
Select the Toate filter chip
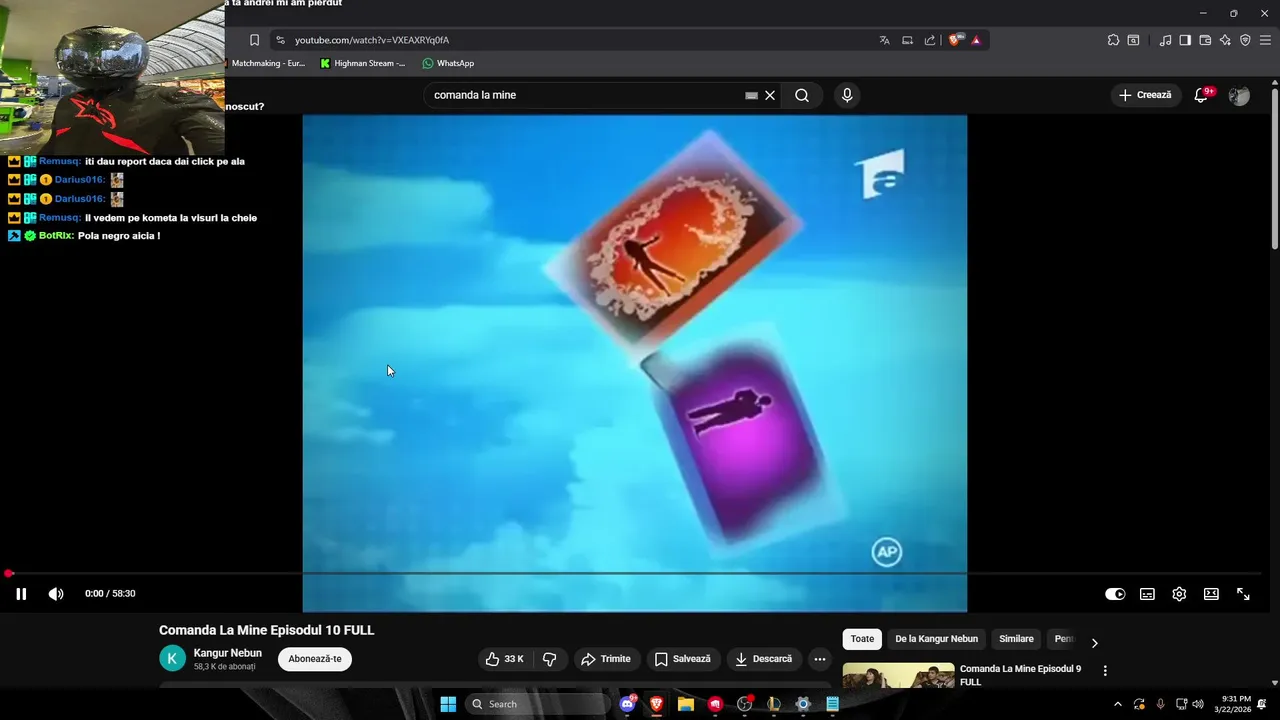[x=862, y=639]
